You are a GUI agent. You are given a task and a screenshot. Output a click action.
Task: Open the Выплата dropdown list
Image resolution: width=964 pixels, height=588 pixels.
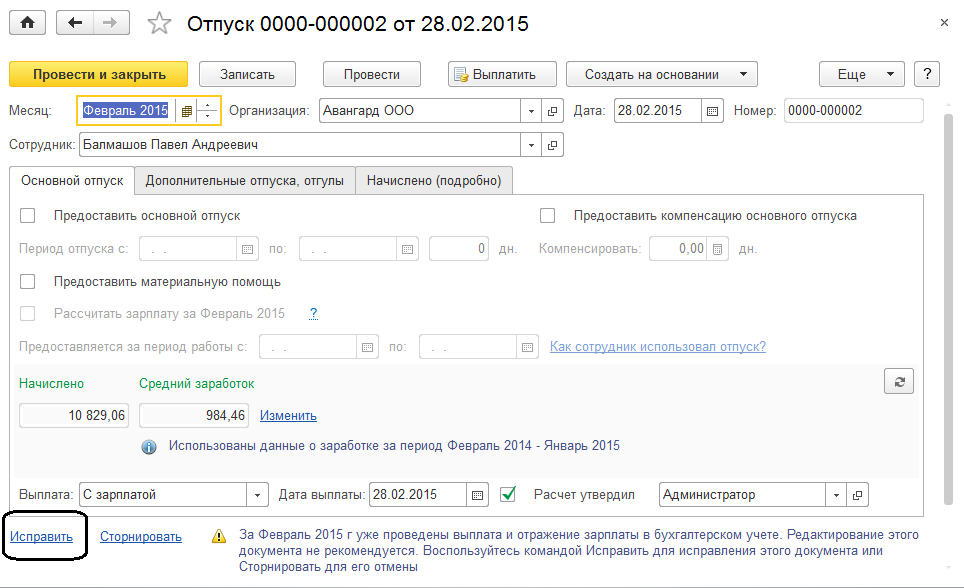258,494
